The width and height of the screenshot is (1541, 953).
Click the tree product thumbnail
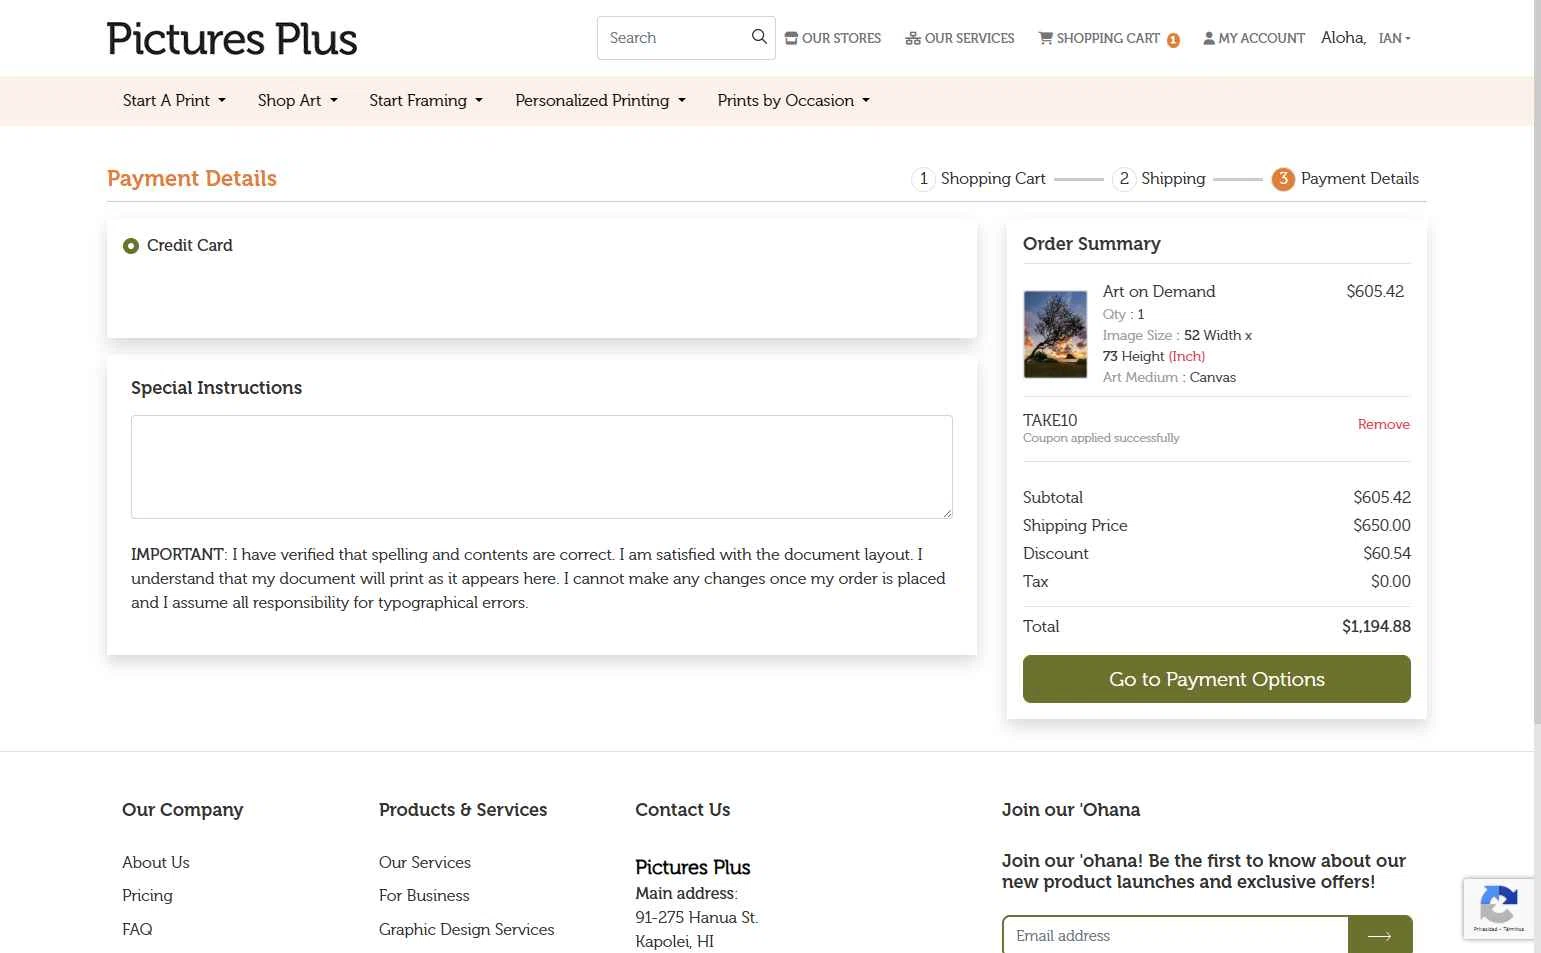tap(1055, 334)
